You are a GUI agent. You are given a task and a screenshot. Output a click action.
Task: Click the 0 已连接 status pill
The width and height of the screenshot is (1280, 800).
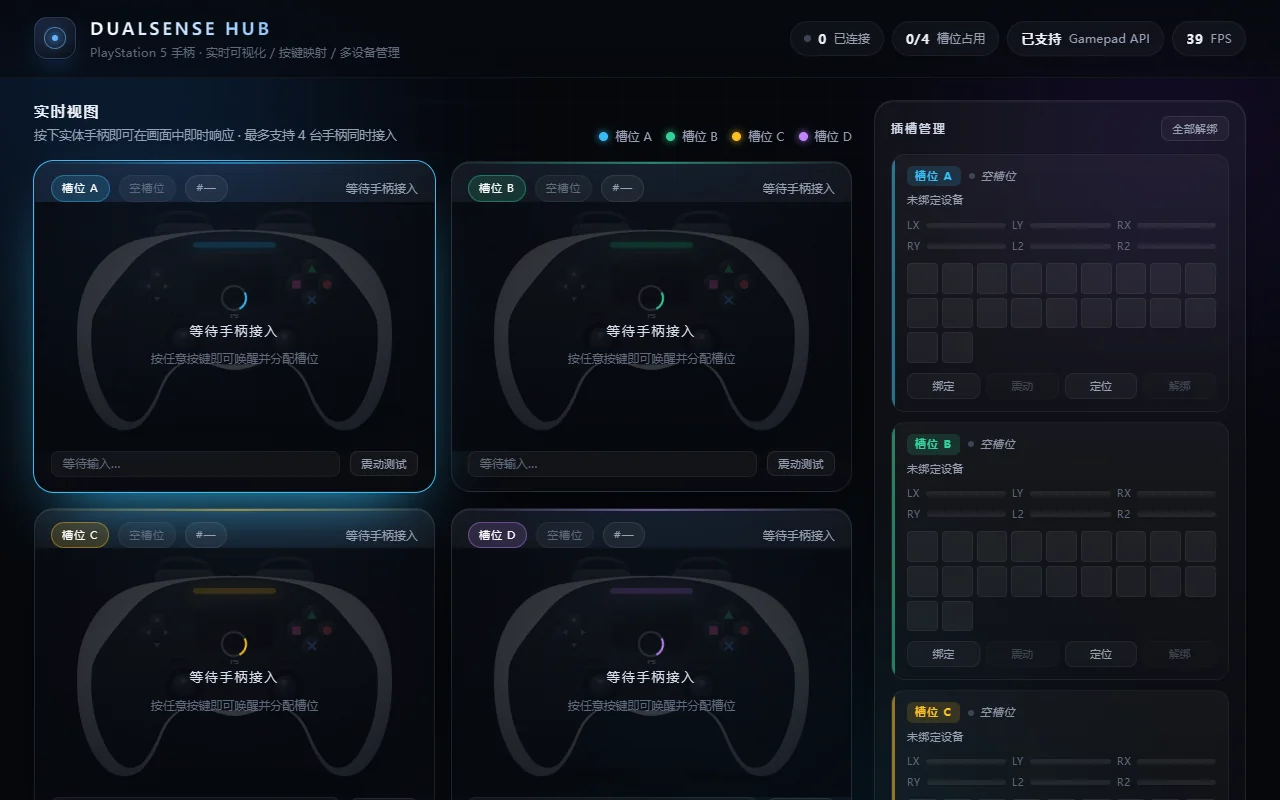pyautogui.click(x=837, y=39)
